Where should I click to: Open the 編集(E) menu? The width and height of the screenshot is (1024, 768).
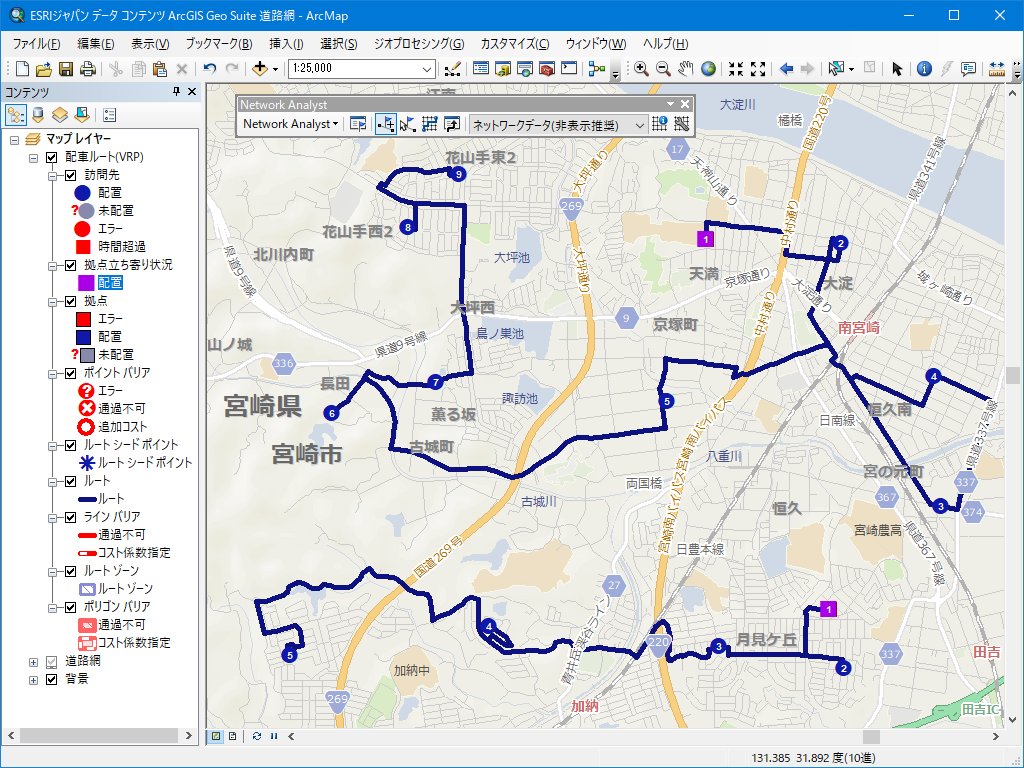(x=95, y=44)
